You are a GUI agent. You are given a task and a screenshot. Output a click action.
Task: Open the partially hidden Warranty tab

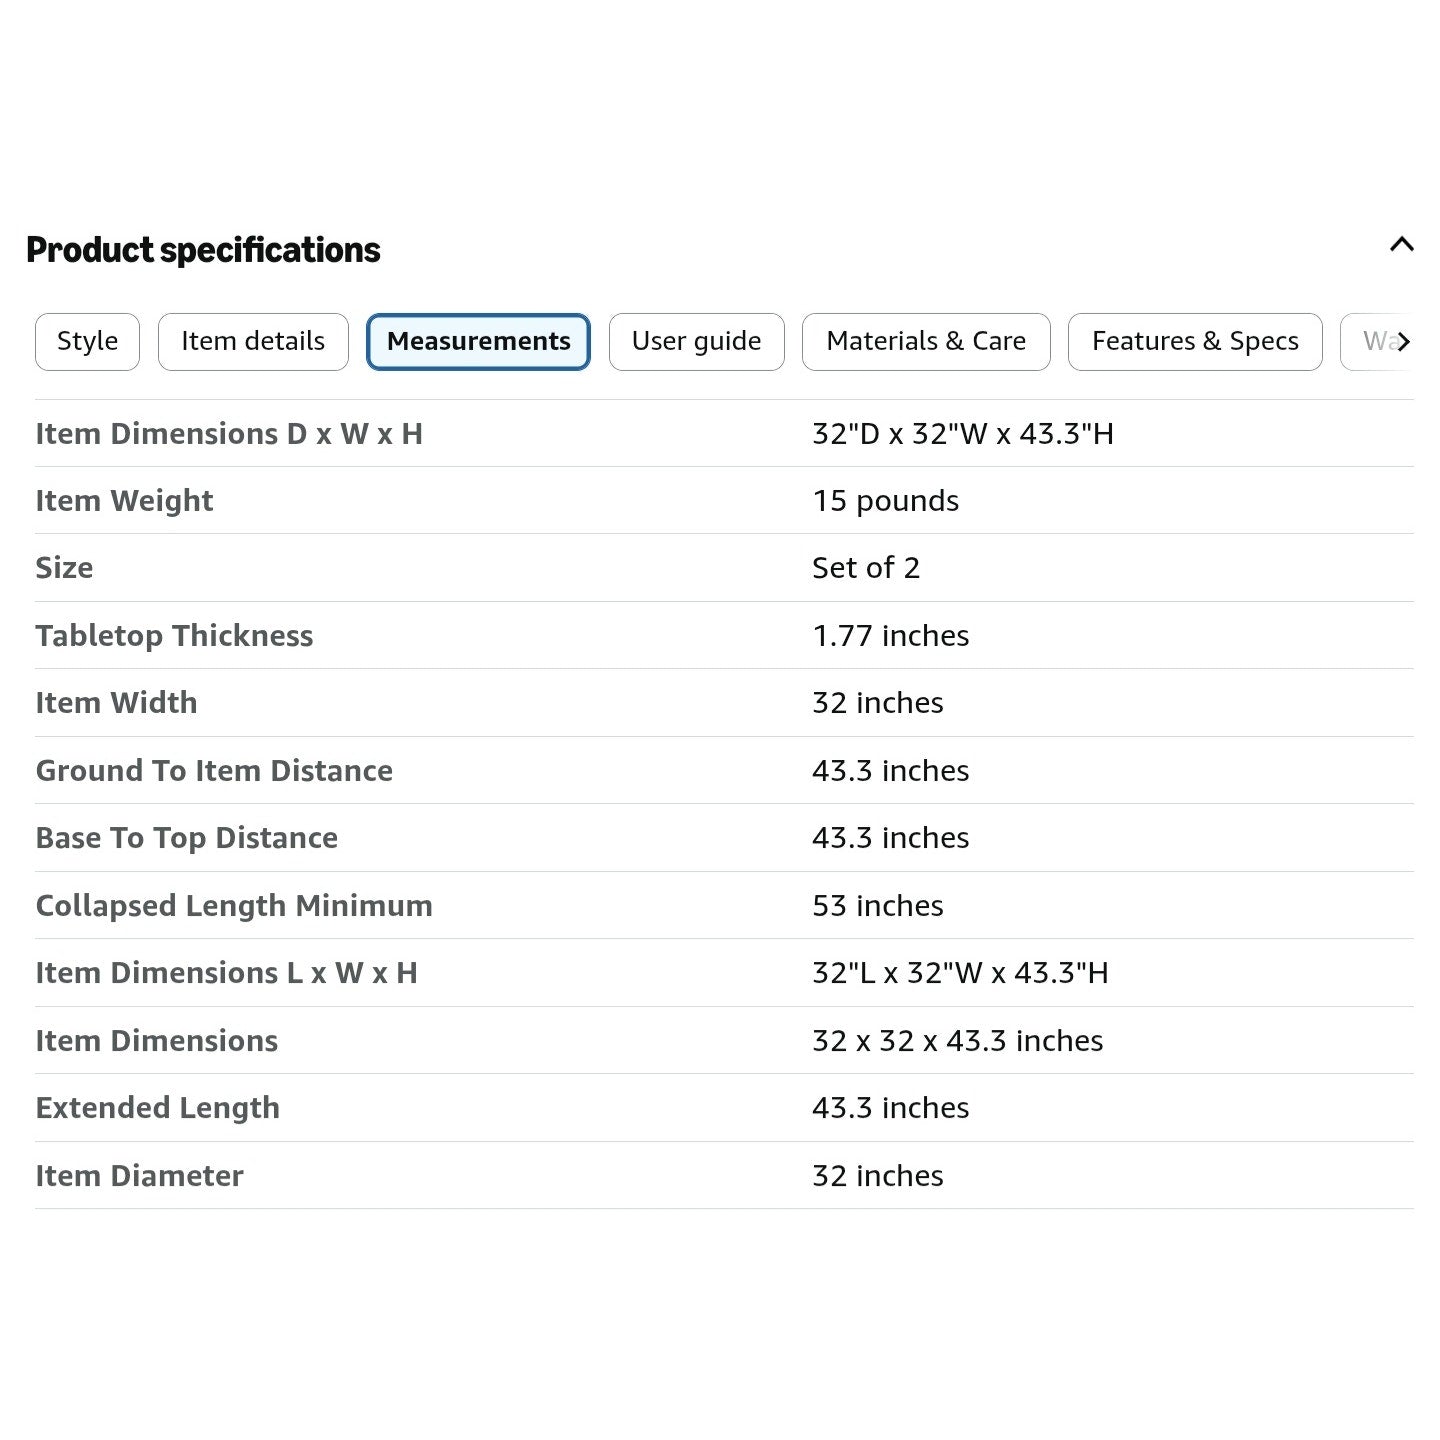point(1378,342)
